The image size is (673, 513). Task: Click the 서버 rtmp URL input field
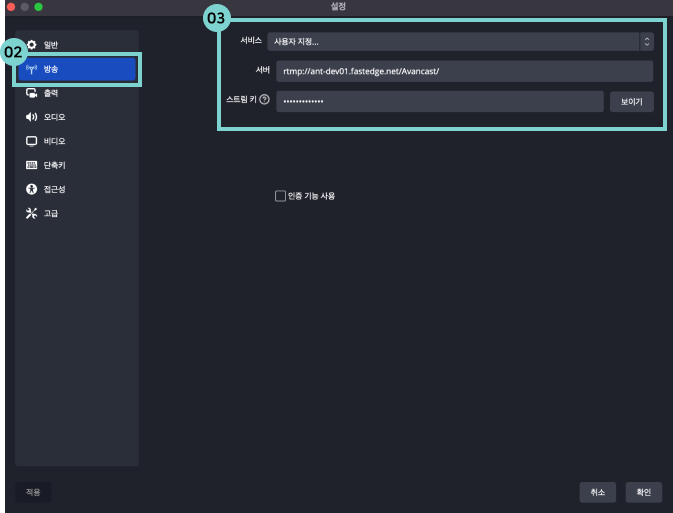[x=464, y=71]
